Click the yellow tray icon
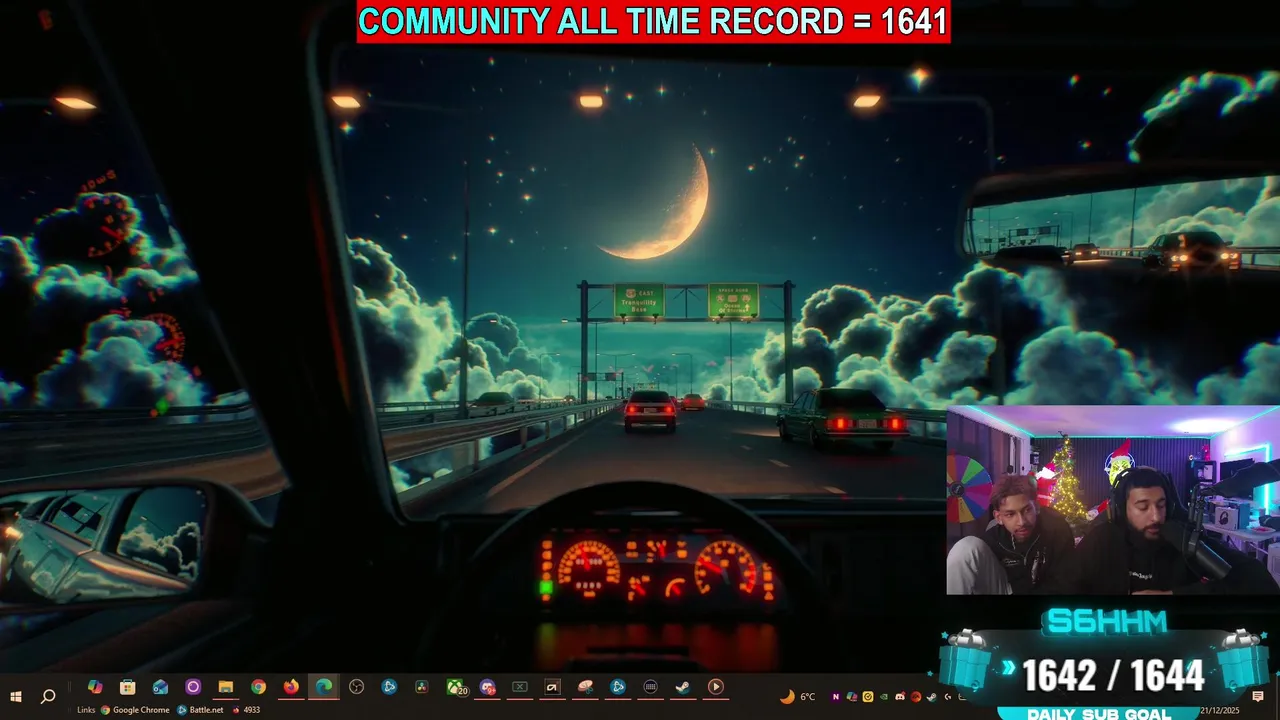 point(868,696)
